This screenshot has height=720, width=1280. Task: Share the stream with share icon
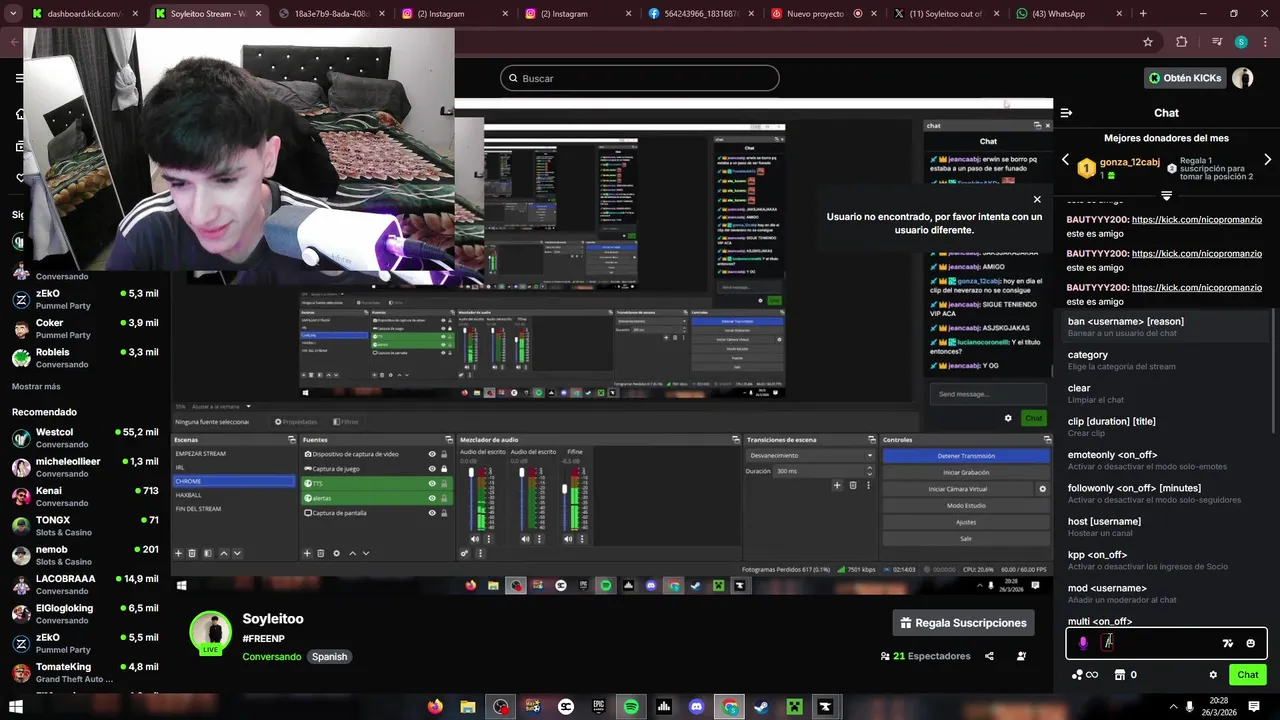pos(989,657)
